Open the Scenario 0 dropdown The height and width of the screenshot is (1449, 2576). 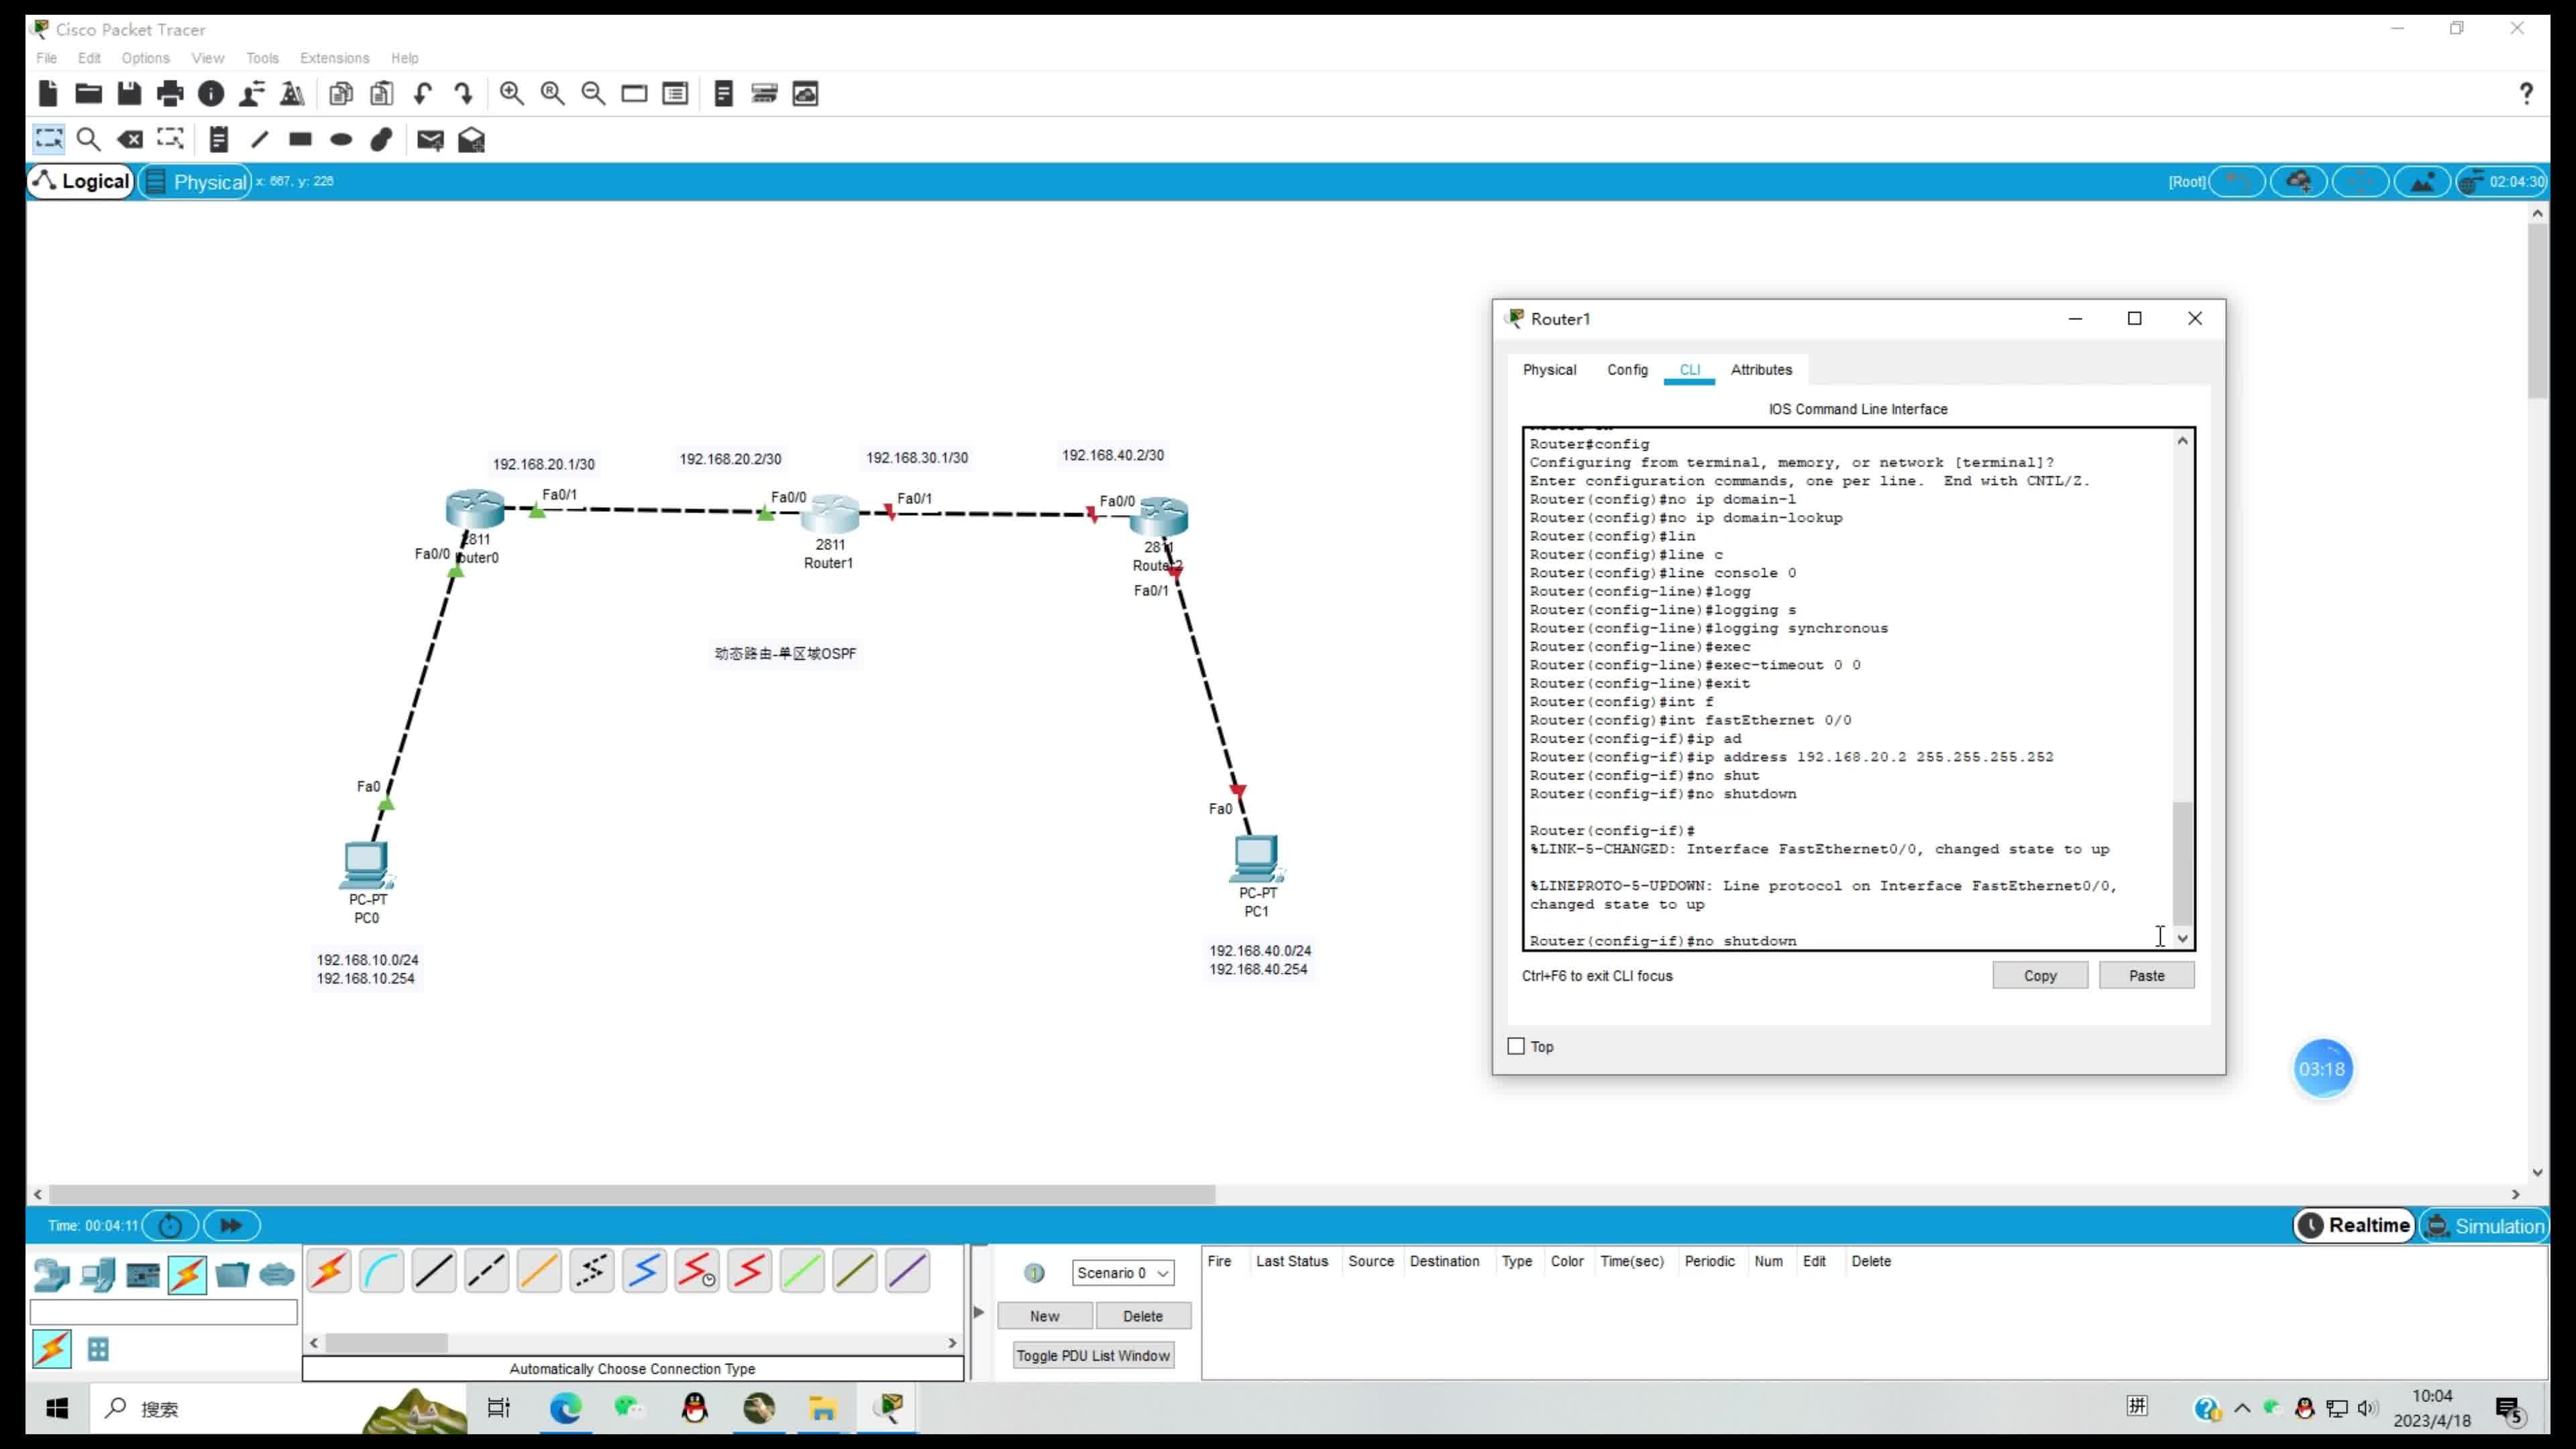pyautogui.click(x=1122, y=1273)
